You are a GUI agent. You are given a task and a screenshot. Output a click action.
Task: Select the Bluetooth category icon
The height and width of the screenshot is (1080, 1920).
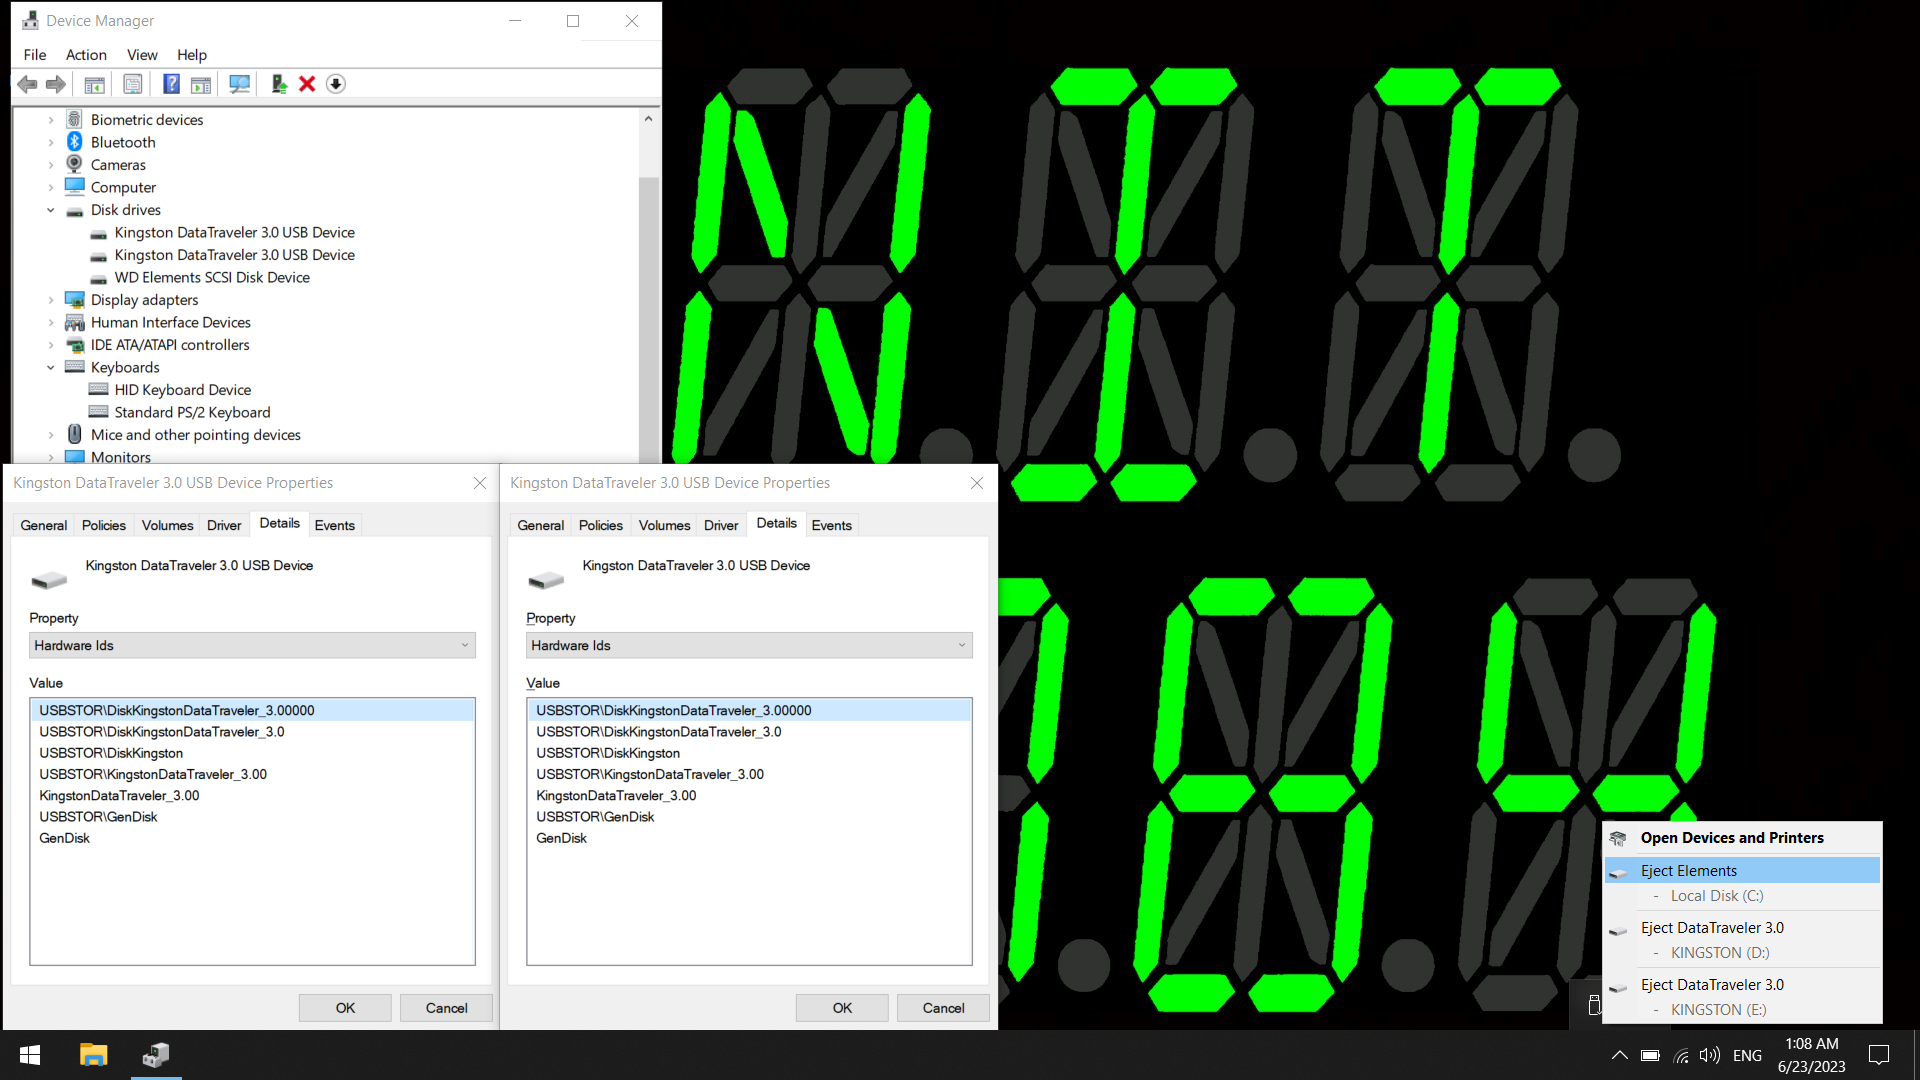(75, 142)
